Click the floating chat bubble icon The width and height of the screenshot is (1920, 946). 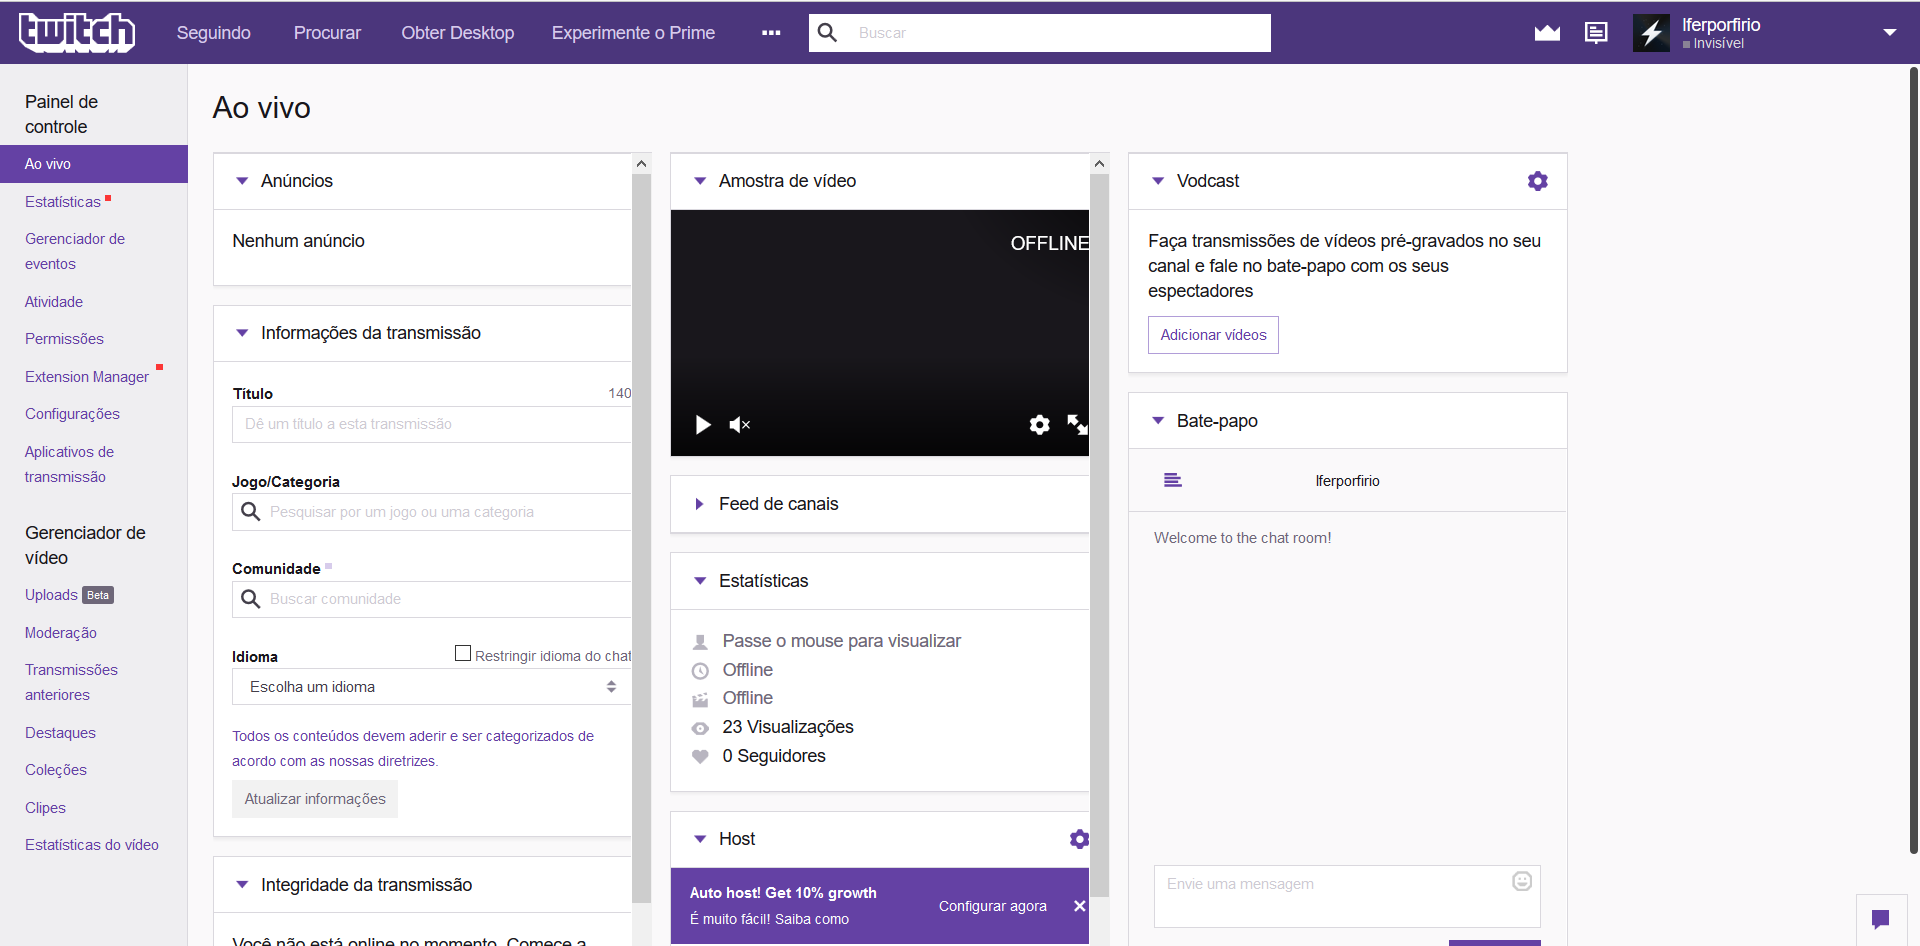click(x=1880, y=918)
